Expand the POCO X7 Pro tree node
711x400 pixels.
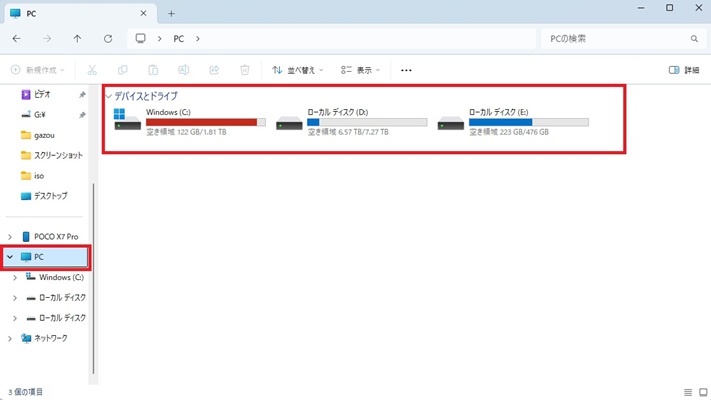[x=11, y=236]
